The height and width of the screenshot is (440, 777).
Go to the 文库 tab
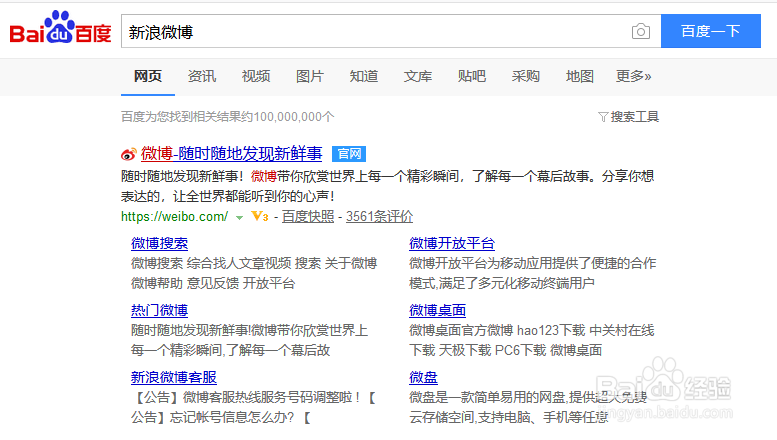coord(418,76)
